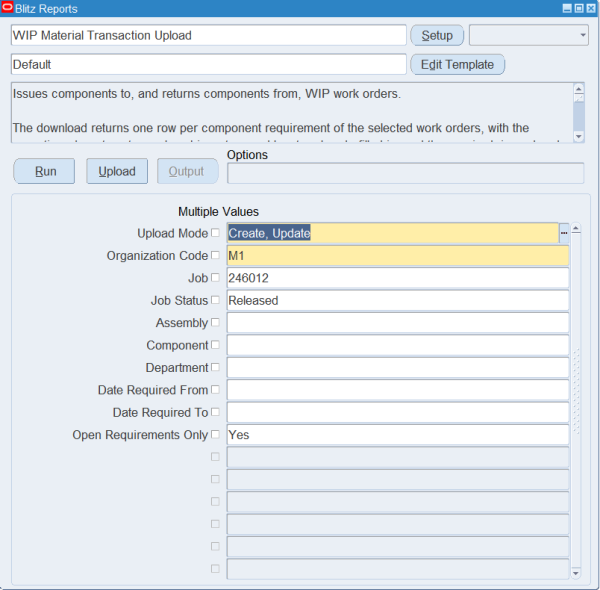Click the Upload button
This screenshot has height=590, width=600.
[117, 171]
